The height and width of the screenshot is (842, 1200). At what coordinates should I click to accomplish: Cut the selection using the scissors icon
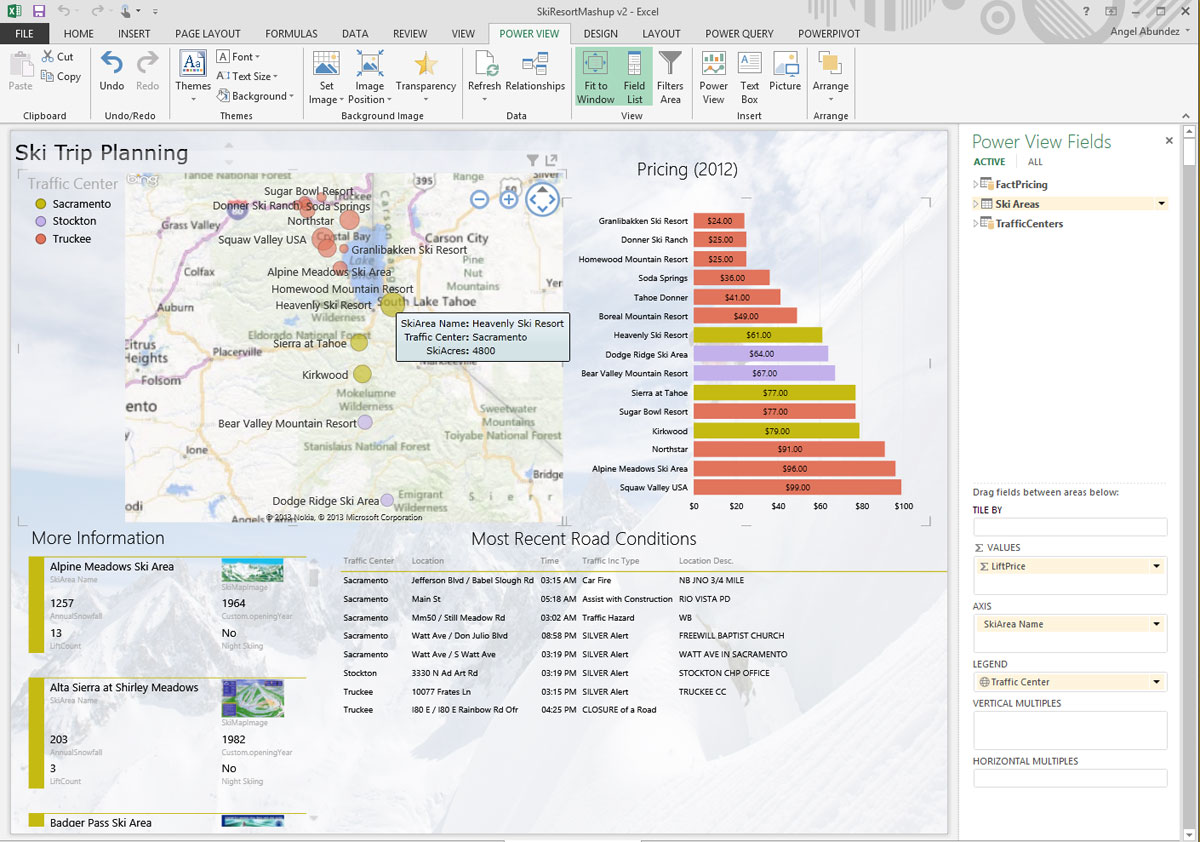click(x=58, y=57)
